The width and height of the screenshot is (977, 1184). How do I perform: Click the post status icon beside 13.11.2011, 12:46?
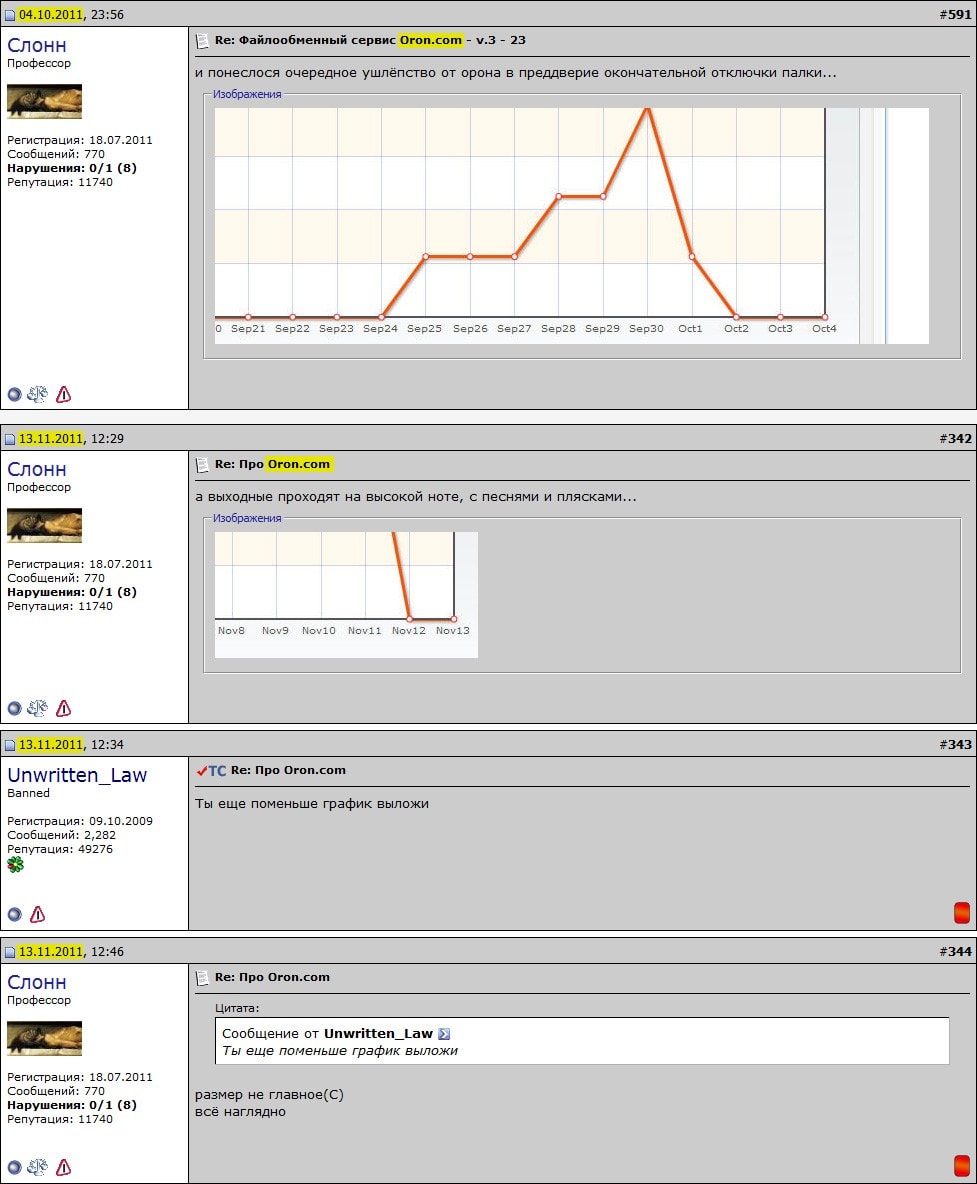pyautogui.click(x=10, y=952)
